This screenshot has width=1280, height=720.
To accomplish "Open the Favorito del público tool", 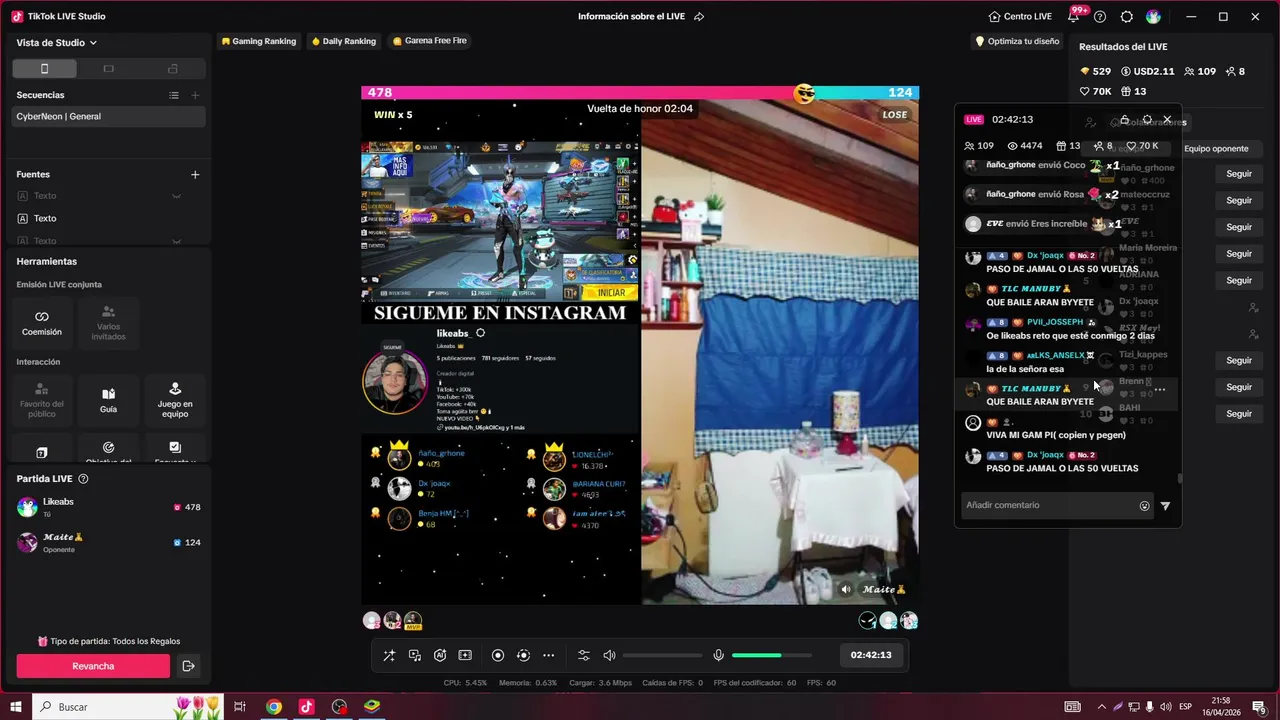I will 42,401.
